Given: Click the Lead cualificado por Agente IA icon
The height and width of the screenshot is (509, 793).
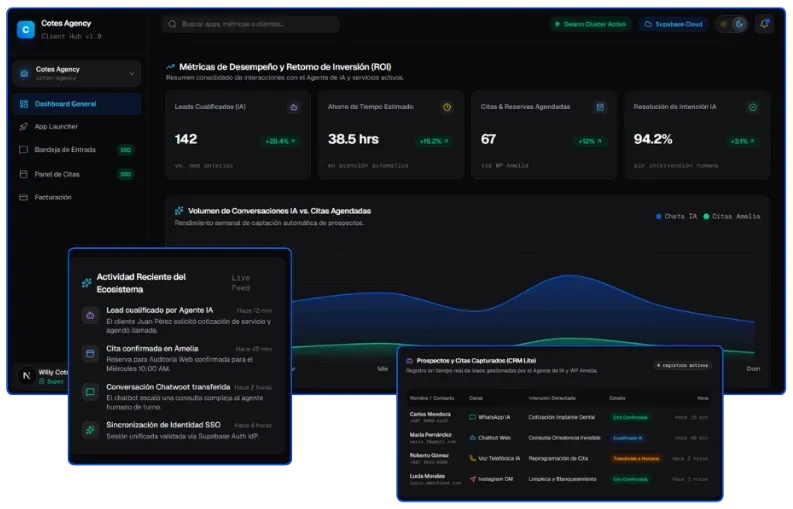Looking at the screenshot, I should click(90, 316).
